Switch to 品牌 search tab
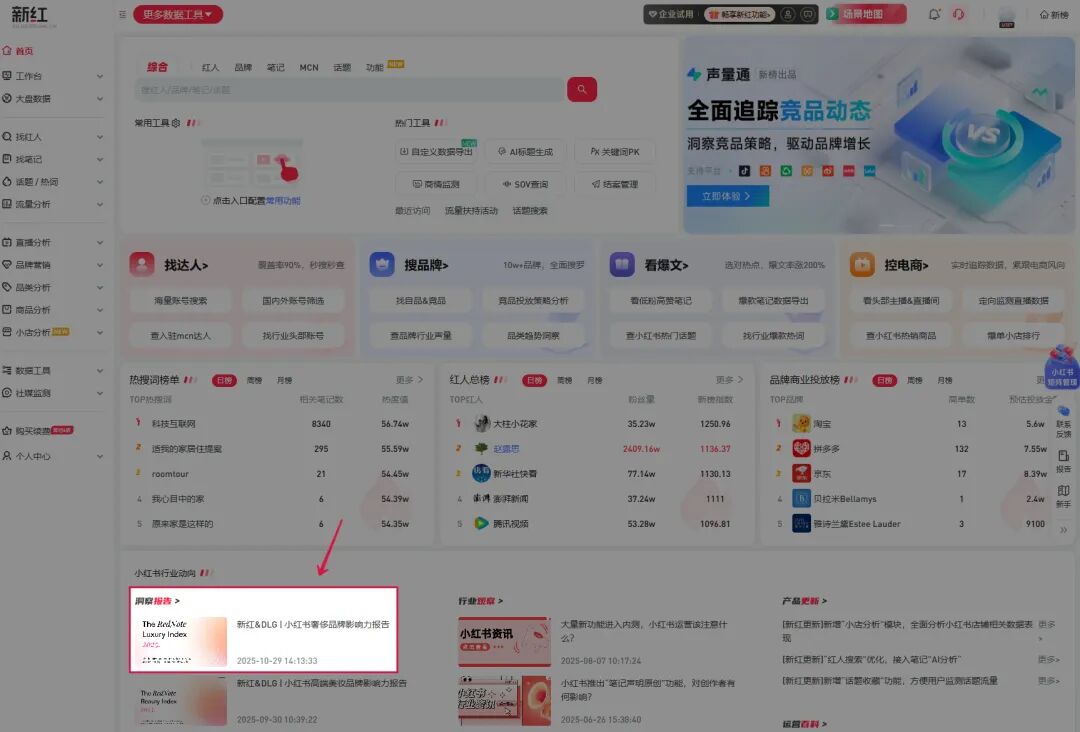 point(243,67)
